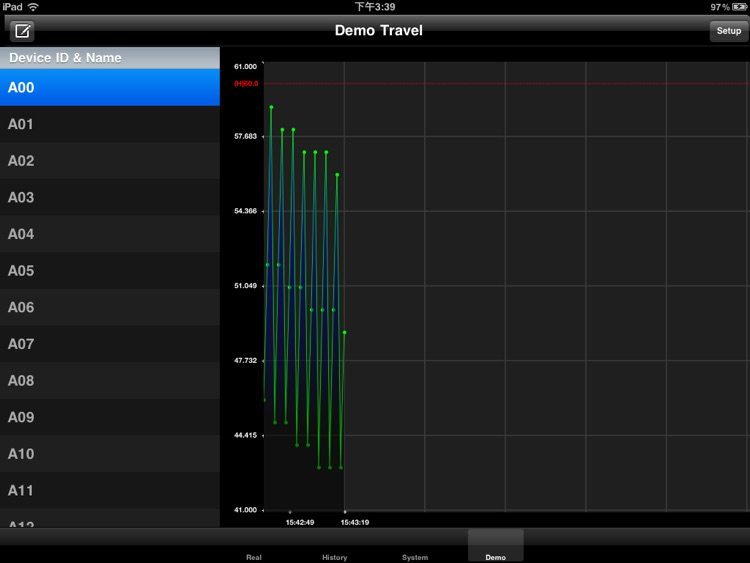Select device A00 in the list
This screenshot has height=563, width=750.
click(x=110, y=87)
